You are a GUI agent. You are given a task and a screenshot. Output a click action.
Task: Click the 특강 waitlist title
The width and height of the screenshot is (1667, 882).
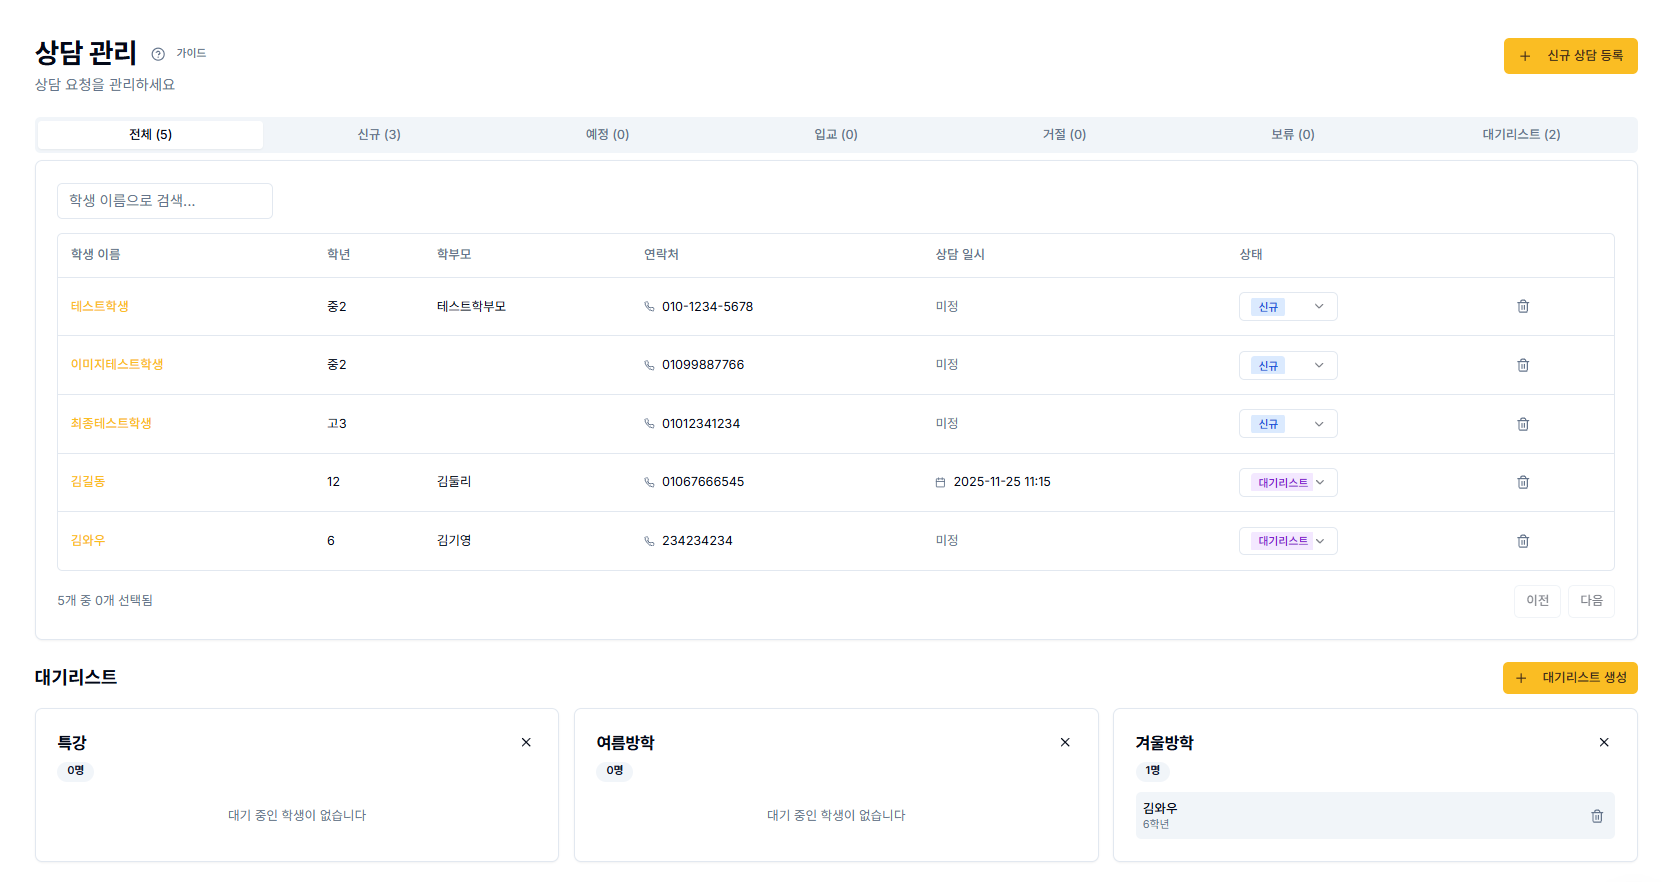72,743
